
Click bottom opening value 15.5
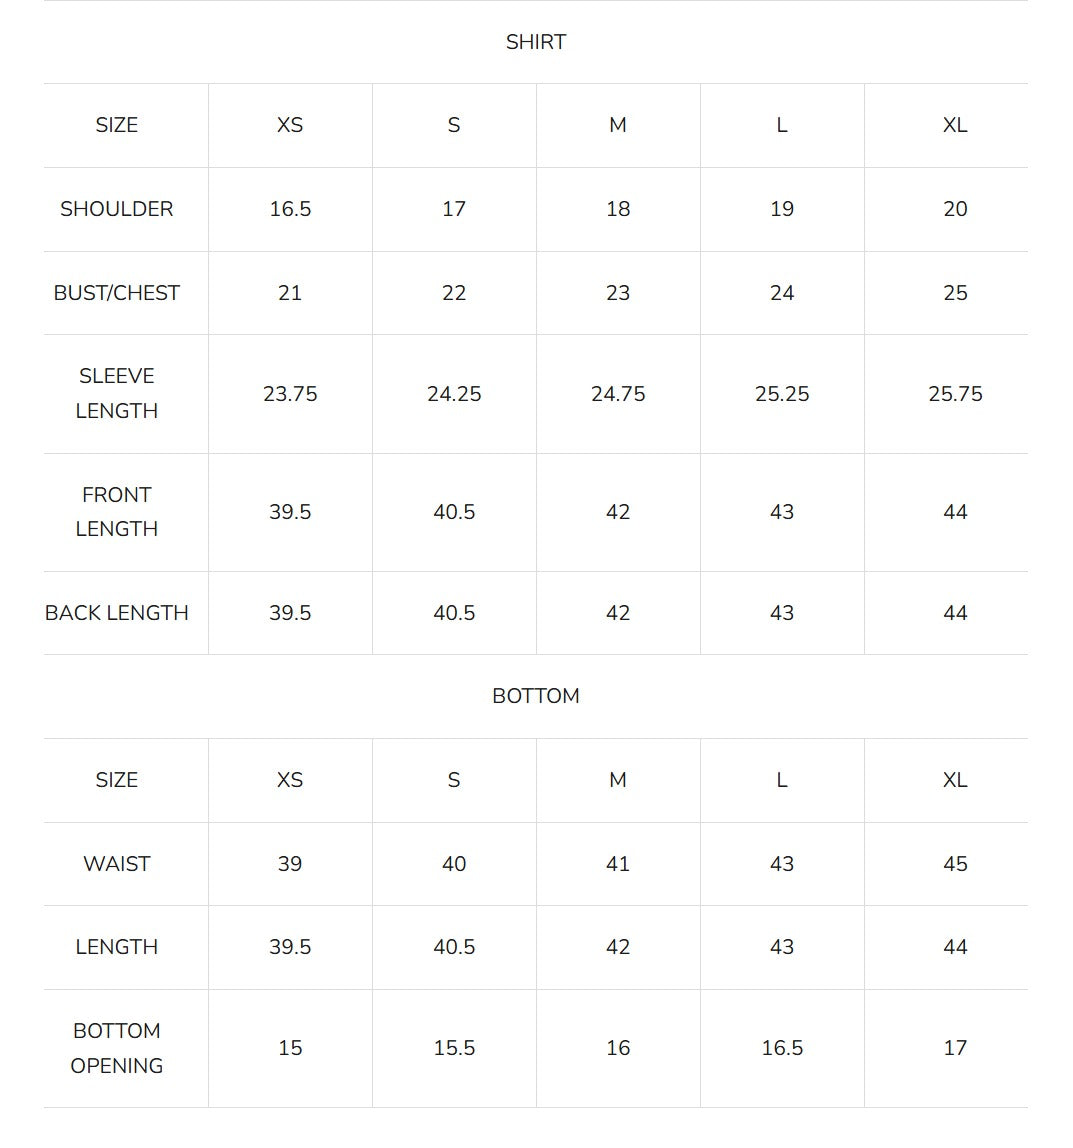(454, 1048)
